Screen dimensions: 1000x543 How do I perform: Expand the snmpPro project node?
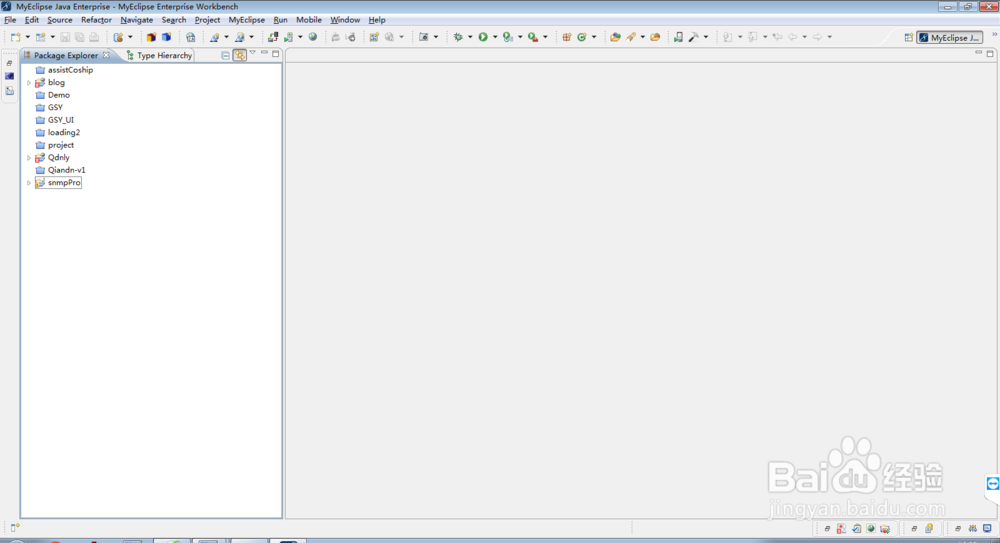pos(29,183)
